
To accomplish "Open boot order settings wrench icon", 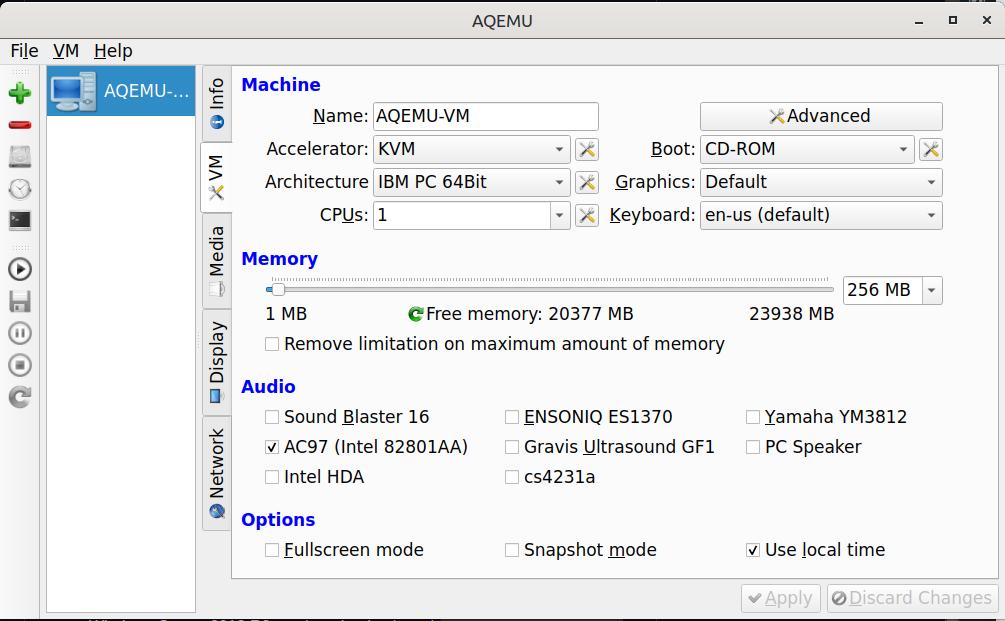I will coord(931,149).
